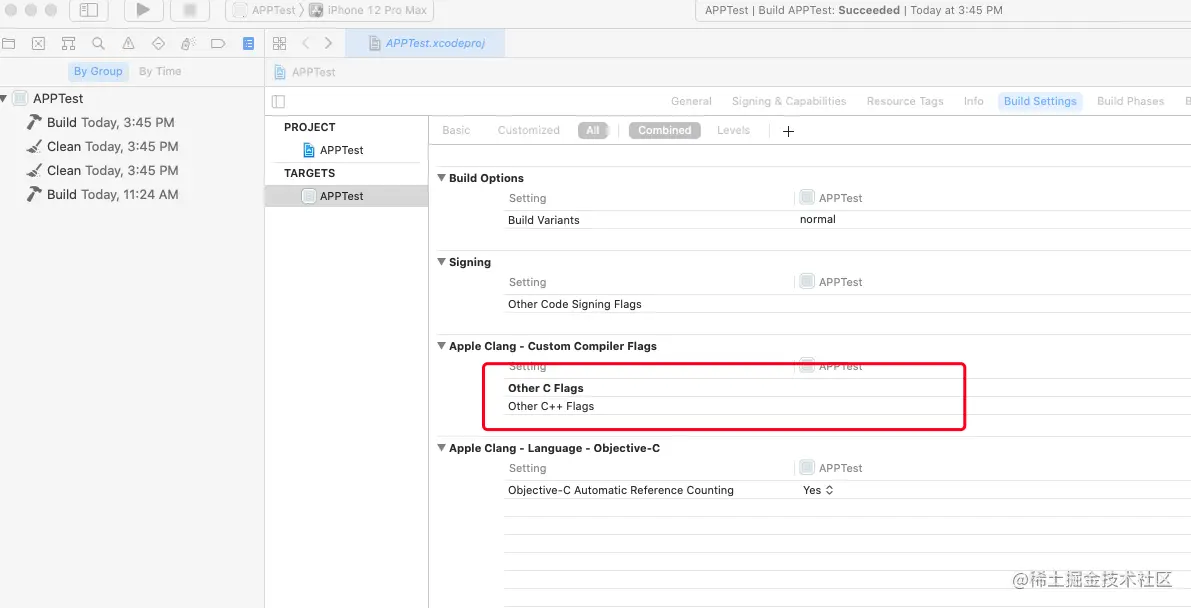Add a build setting with plus button

point(788,131)
